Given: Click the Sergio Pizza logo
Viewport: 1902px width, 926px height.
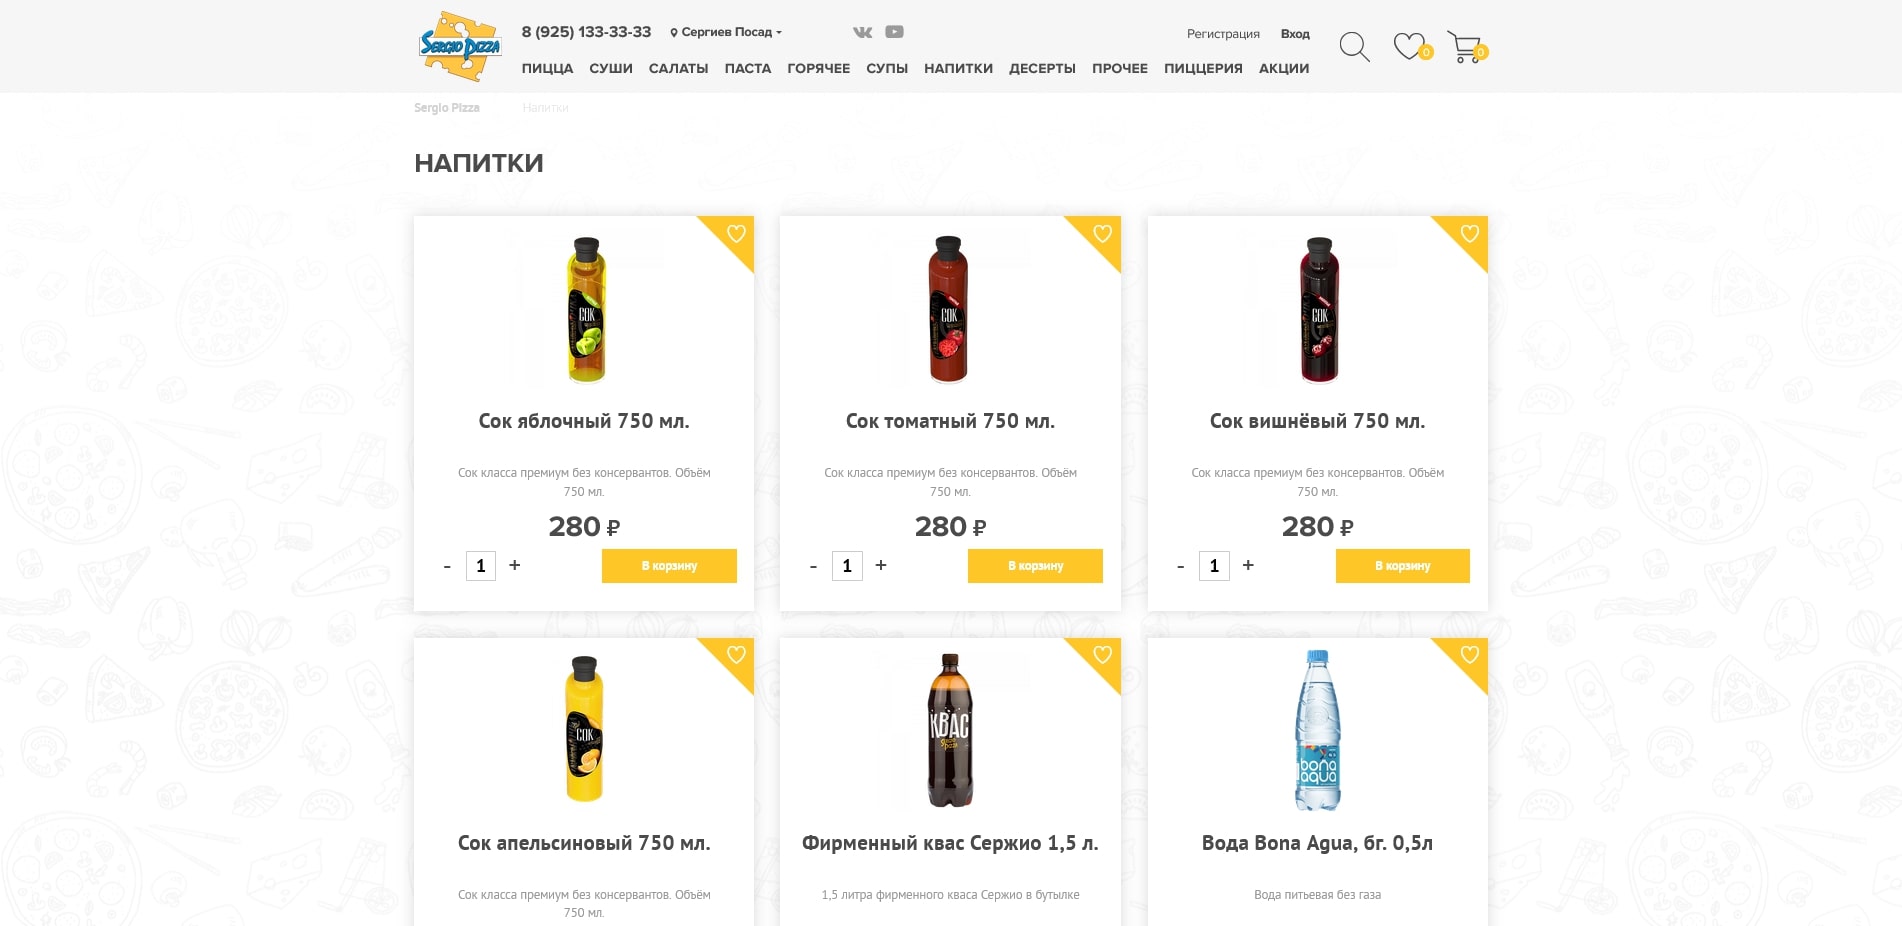Looking at the screenshot, I should coord(460,46).
